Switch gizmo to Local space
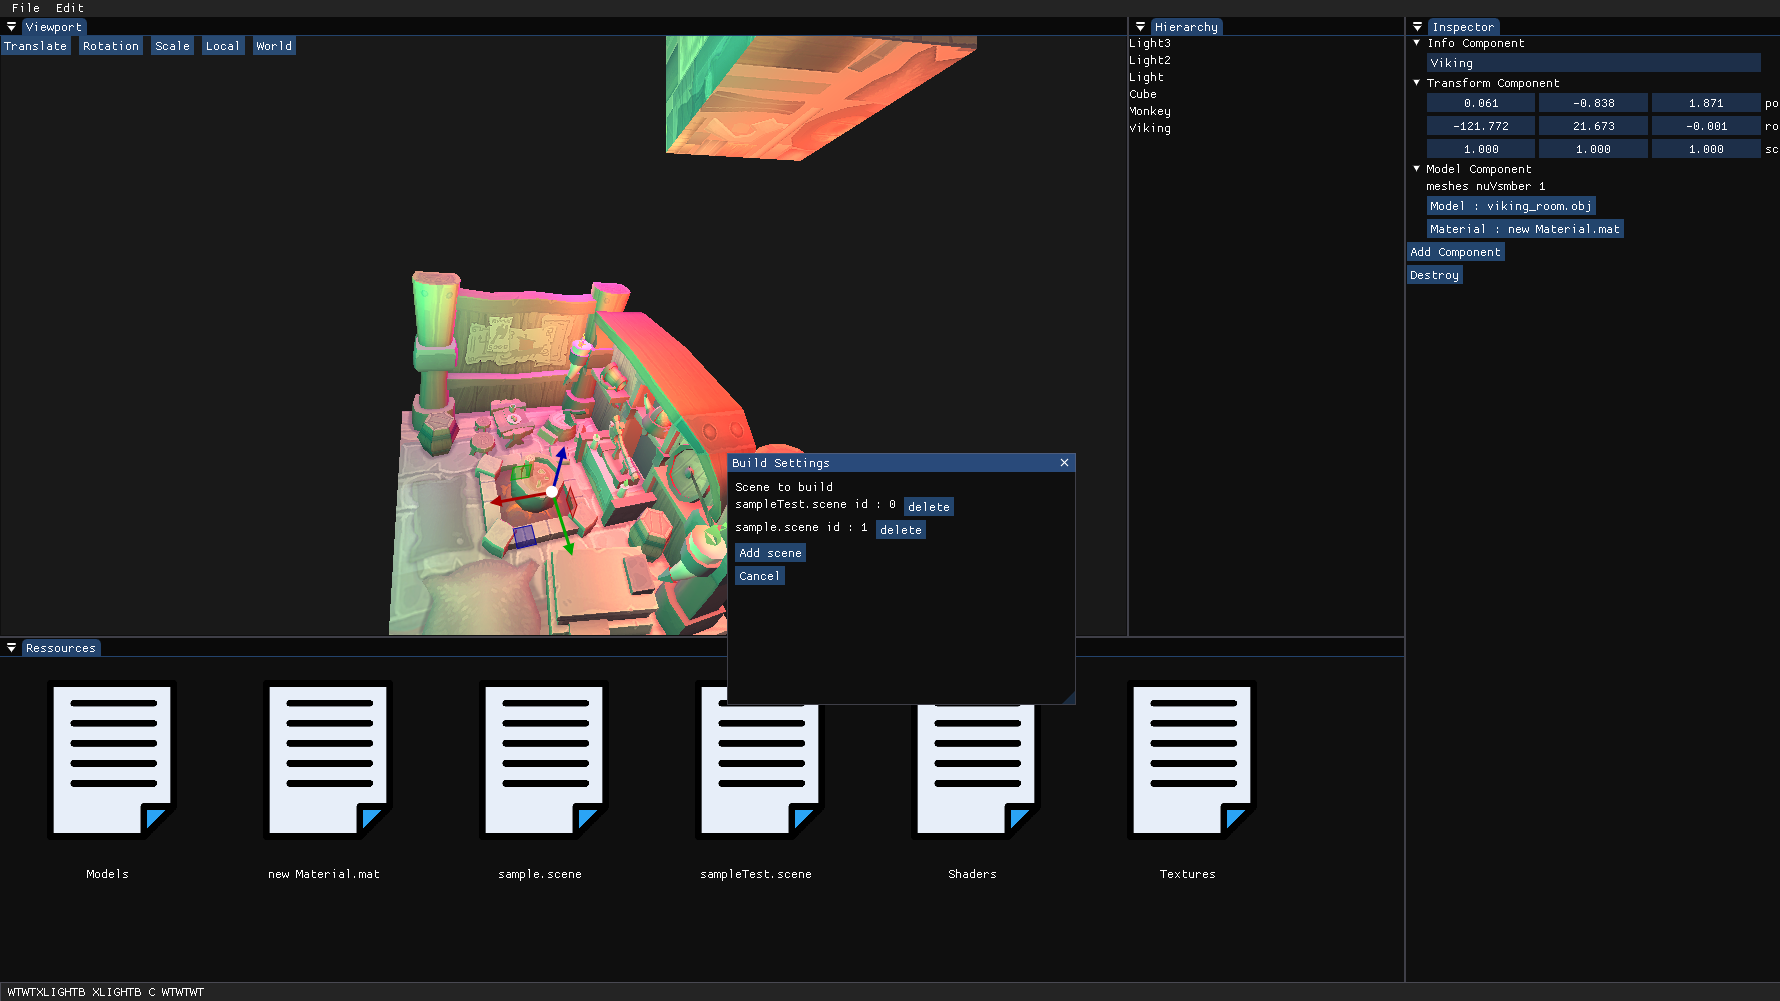Viewport: 1780px width, 1001px height. (x=222, y=46)
